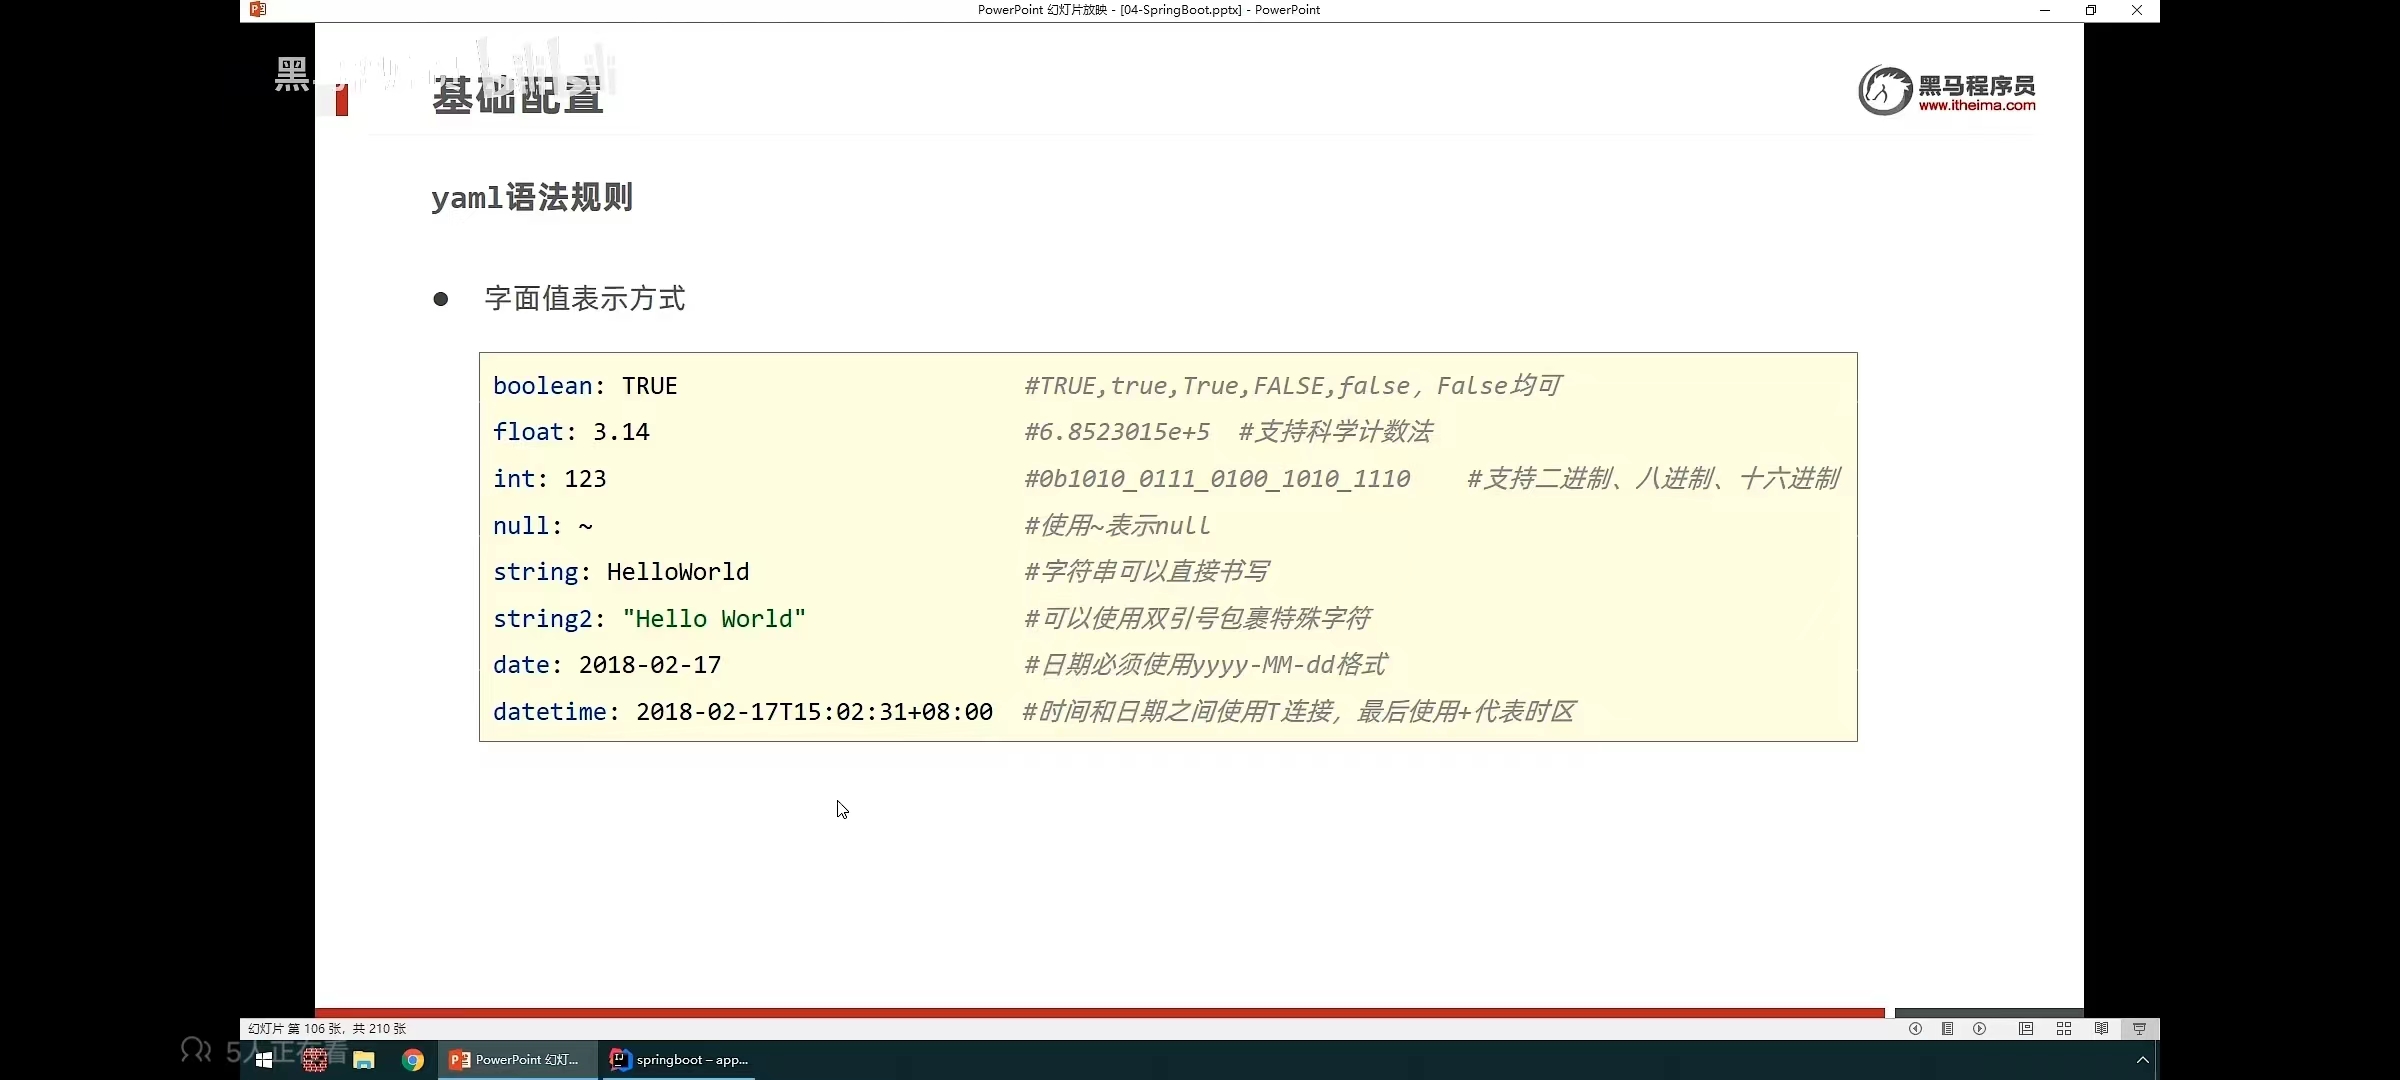Switch to Reading view icon

tap(2101, 1028)
